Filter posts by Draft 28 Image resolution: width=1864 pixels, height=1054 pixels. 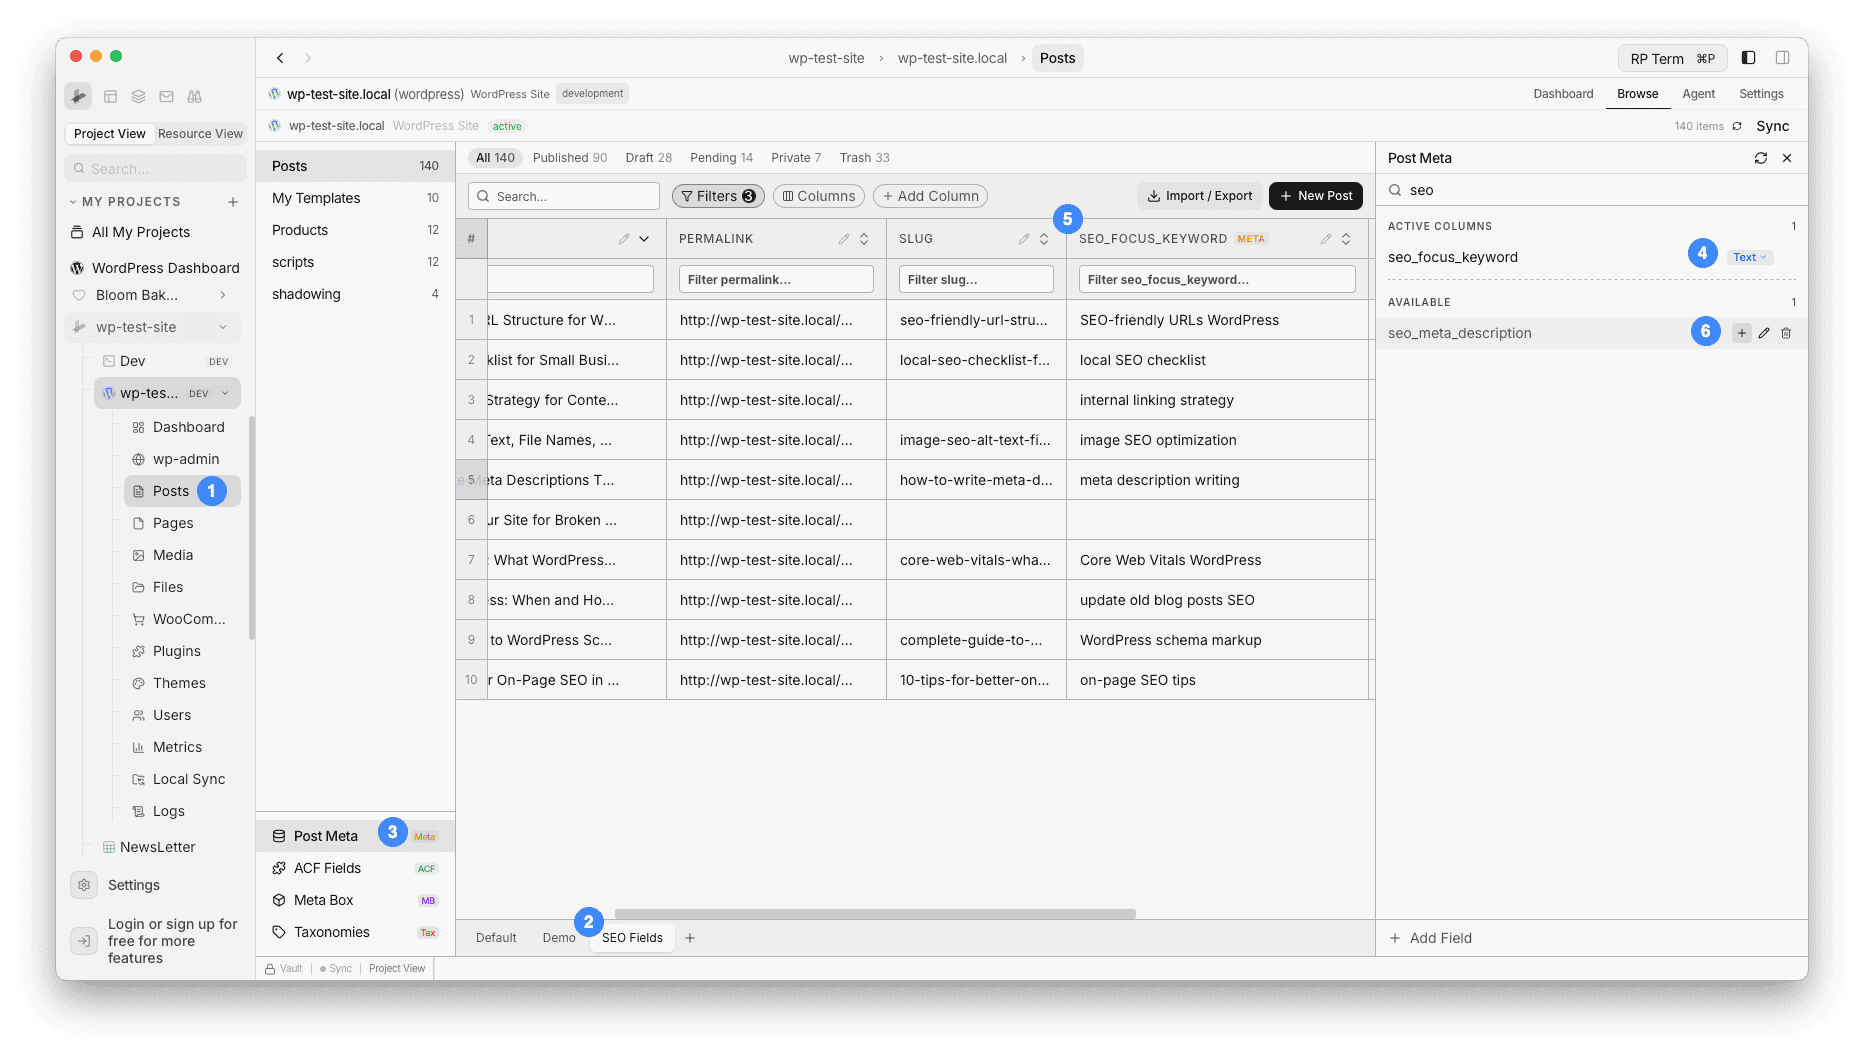tap(649, 158)
